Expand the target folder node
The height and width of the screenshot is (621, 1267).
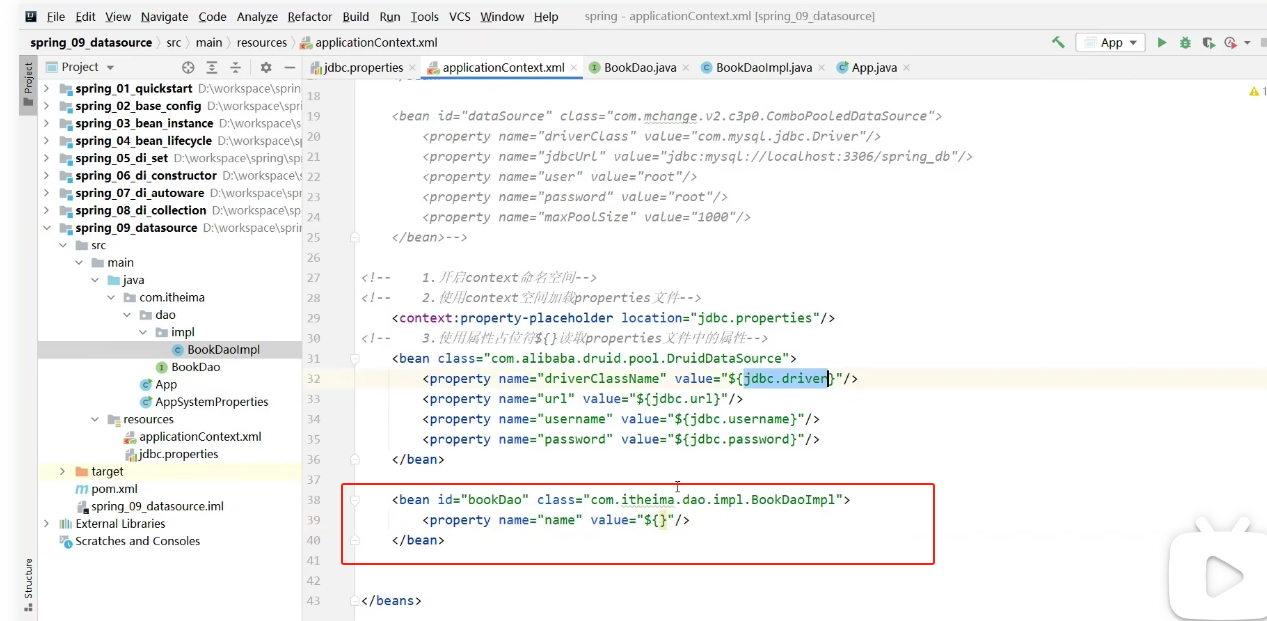point(62,471)
